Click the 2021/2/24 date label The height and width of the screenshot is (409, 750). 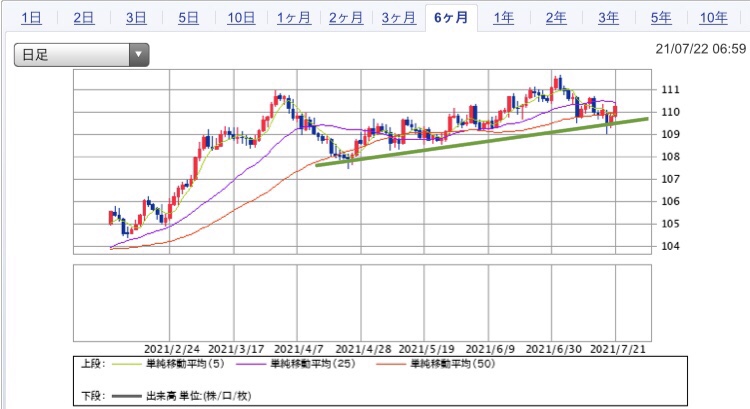click(172, 349)
